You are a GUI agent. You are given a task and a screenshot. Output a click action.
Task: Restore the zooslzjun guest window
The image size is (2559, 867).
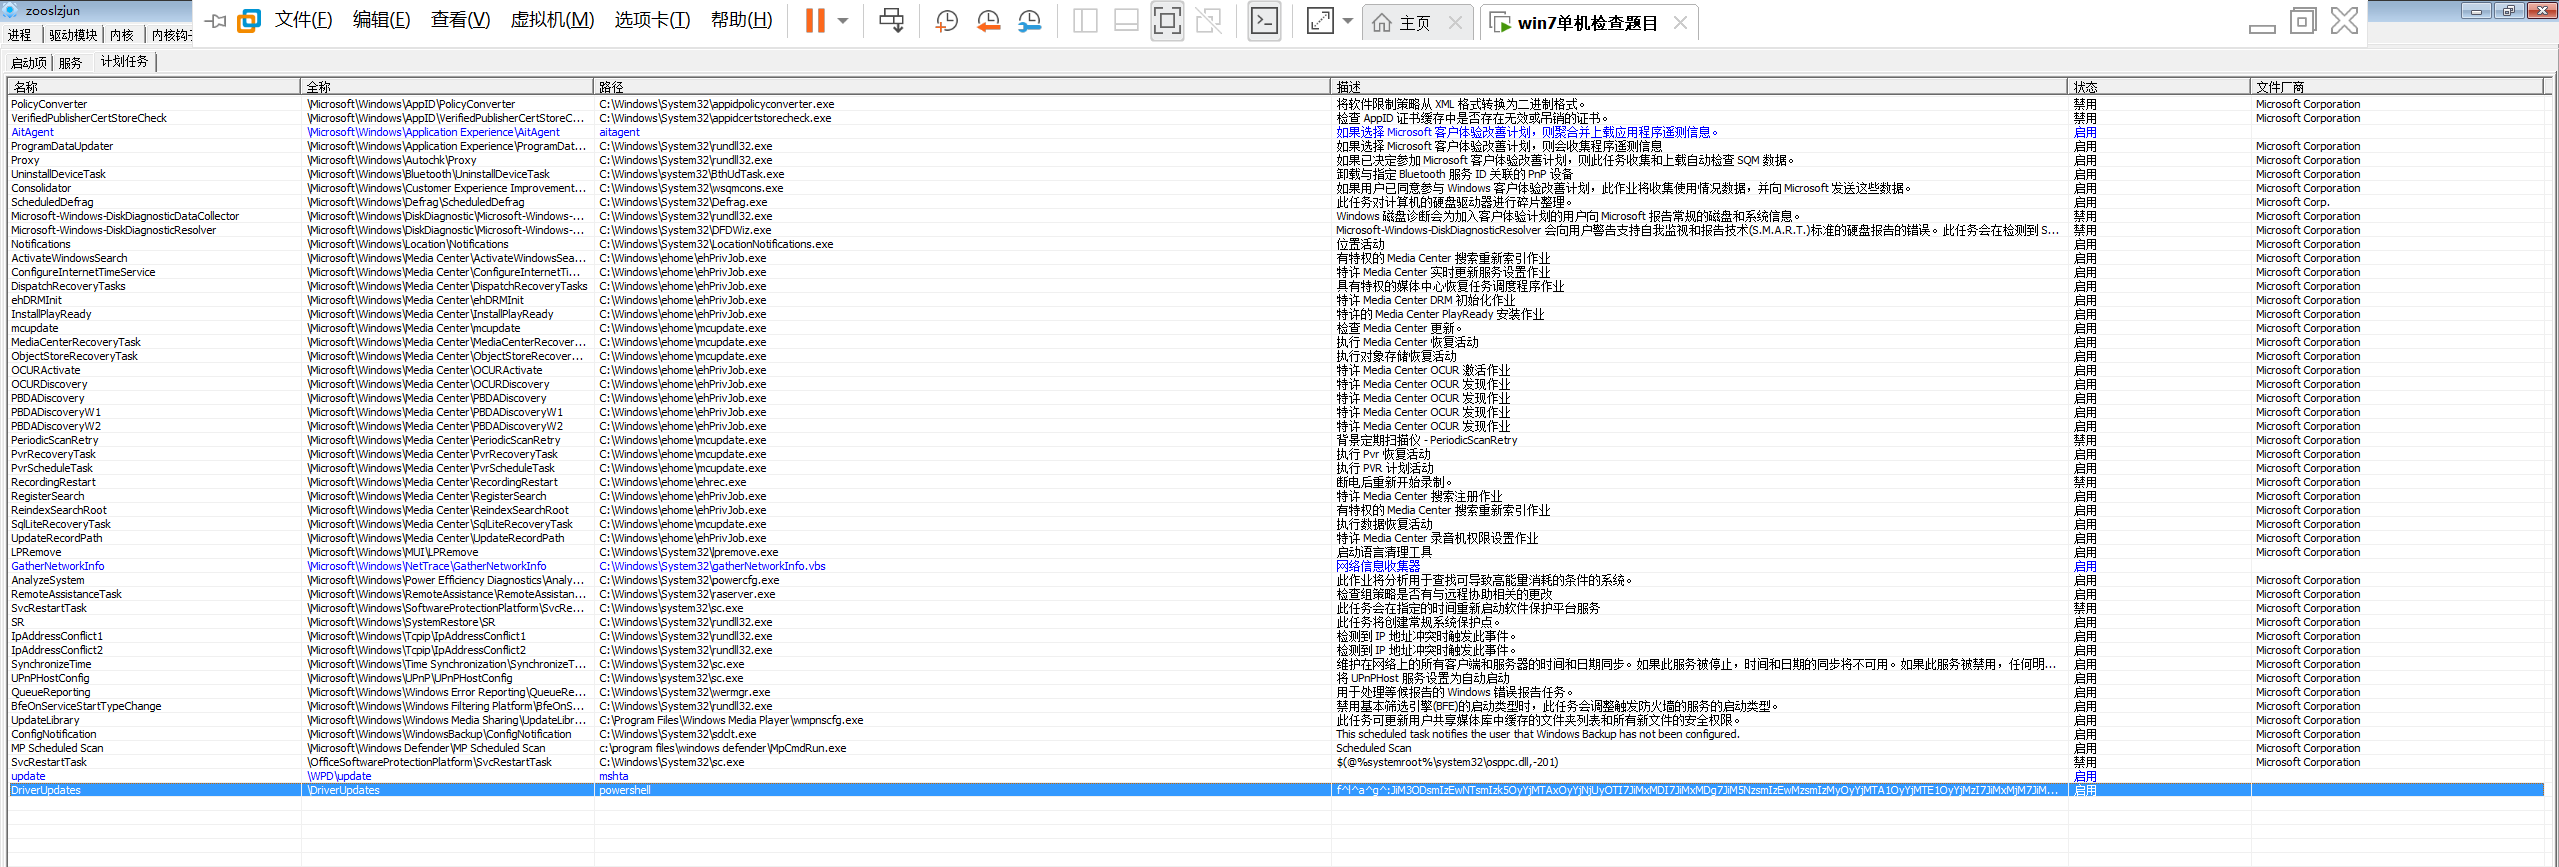point(2508,11)
